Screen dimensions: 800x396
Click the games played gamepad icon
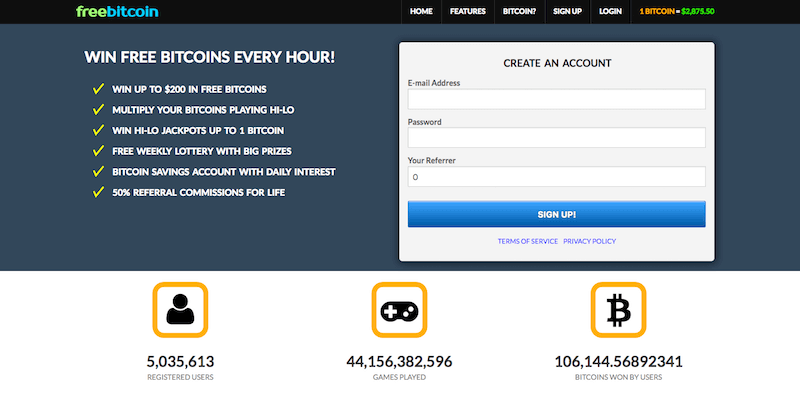click(x=399, y=310)
